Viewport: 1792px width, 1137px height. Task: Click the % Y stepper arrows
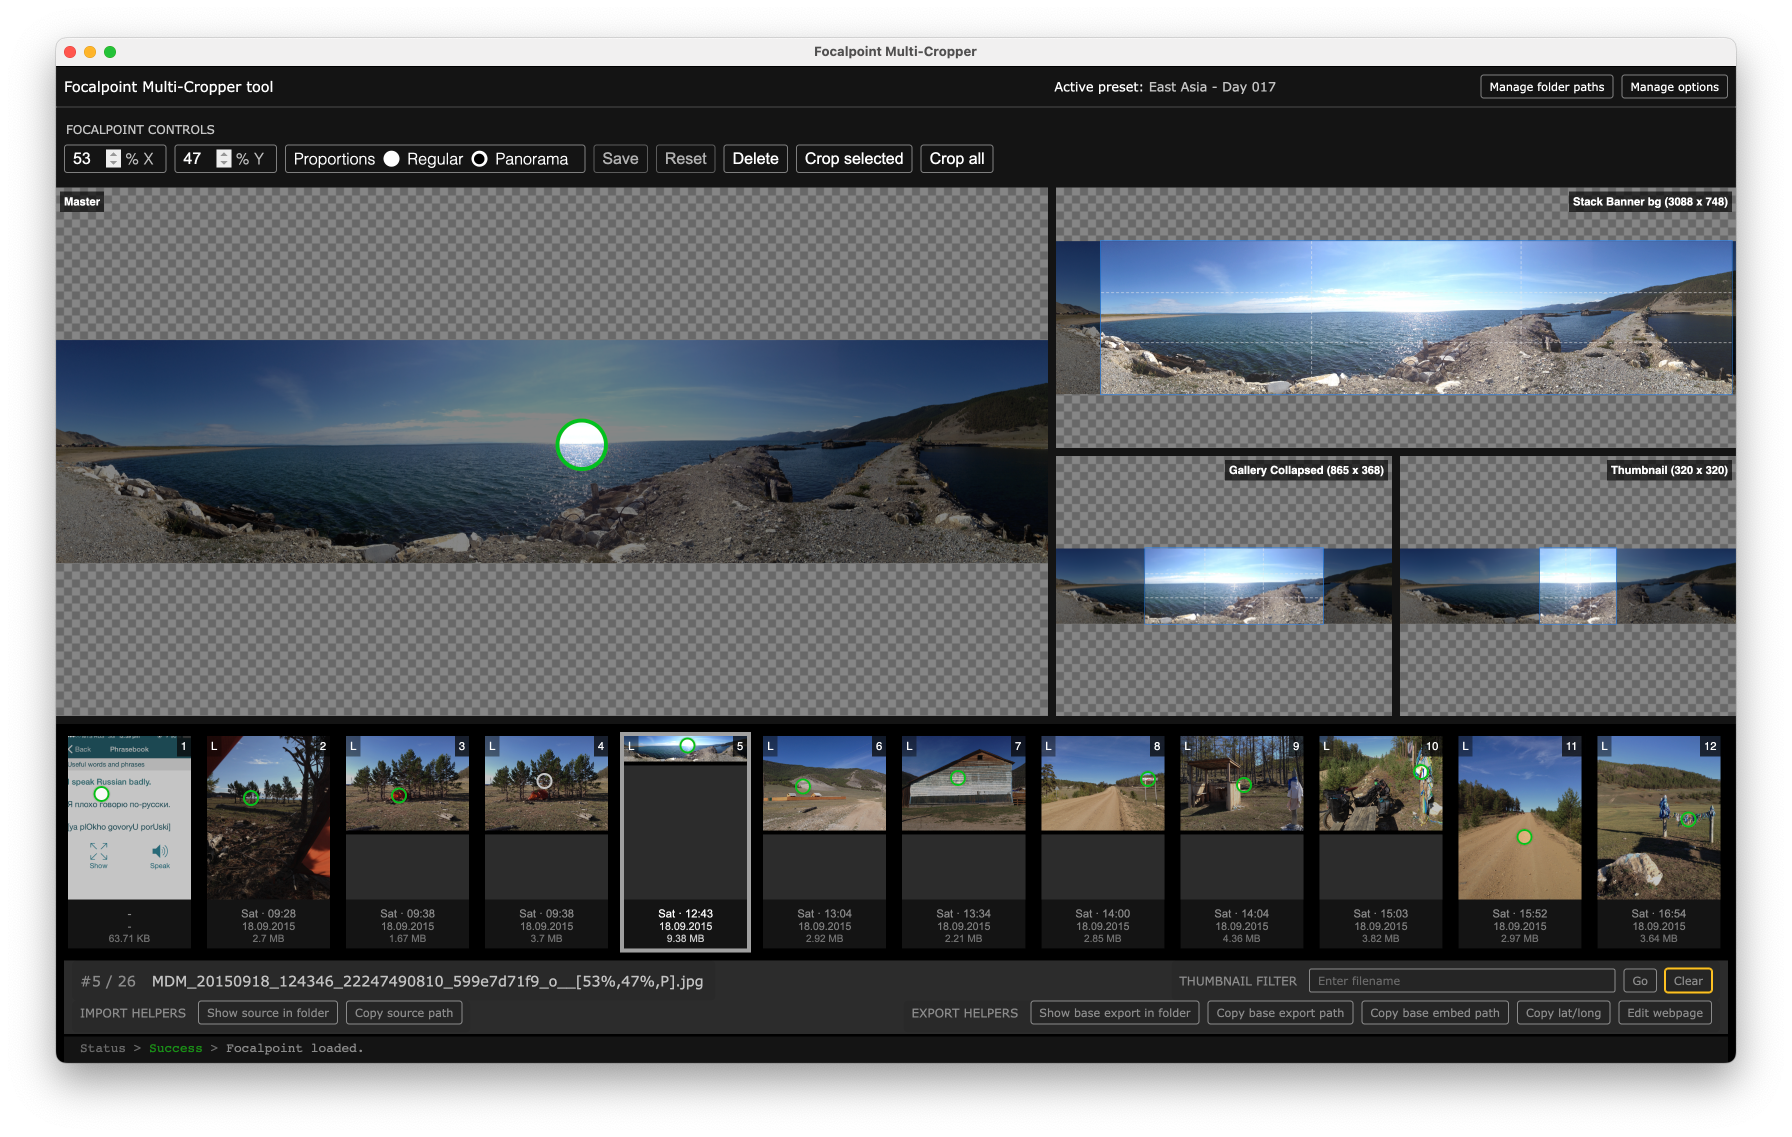tap(224, 159)
